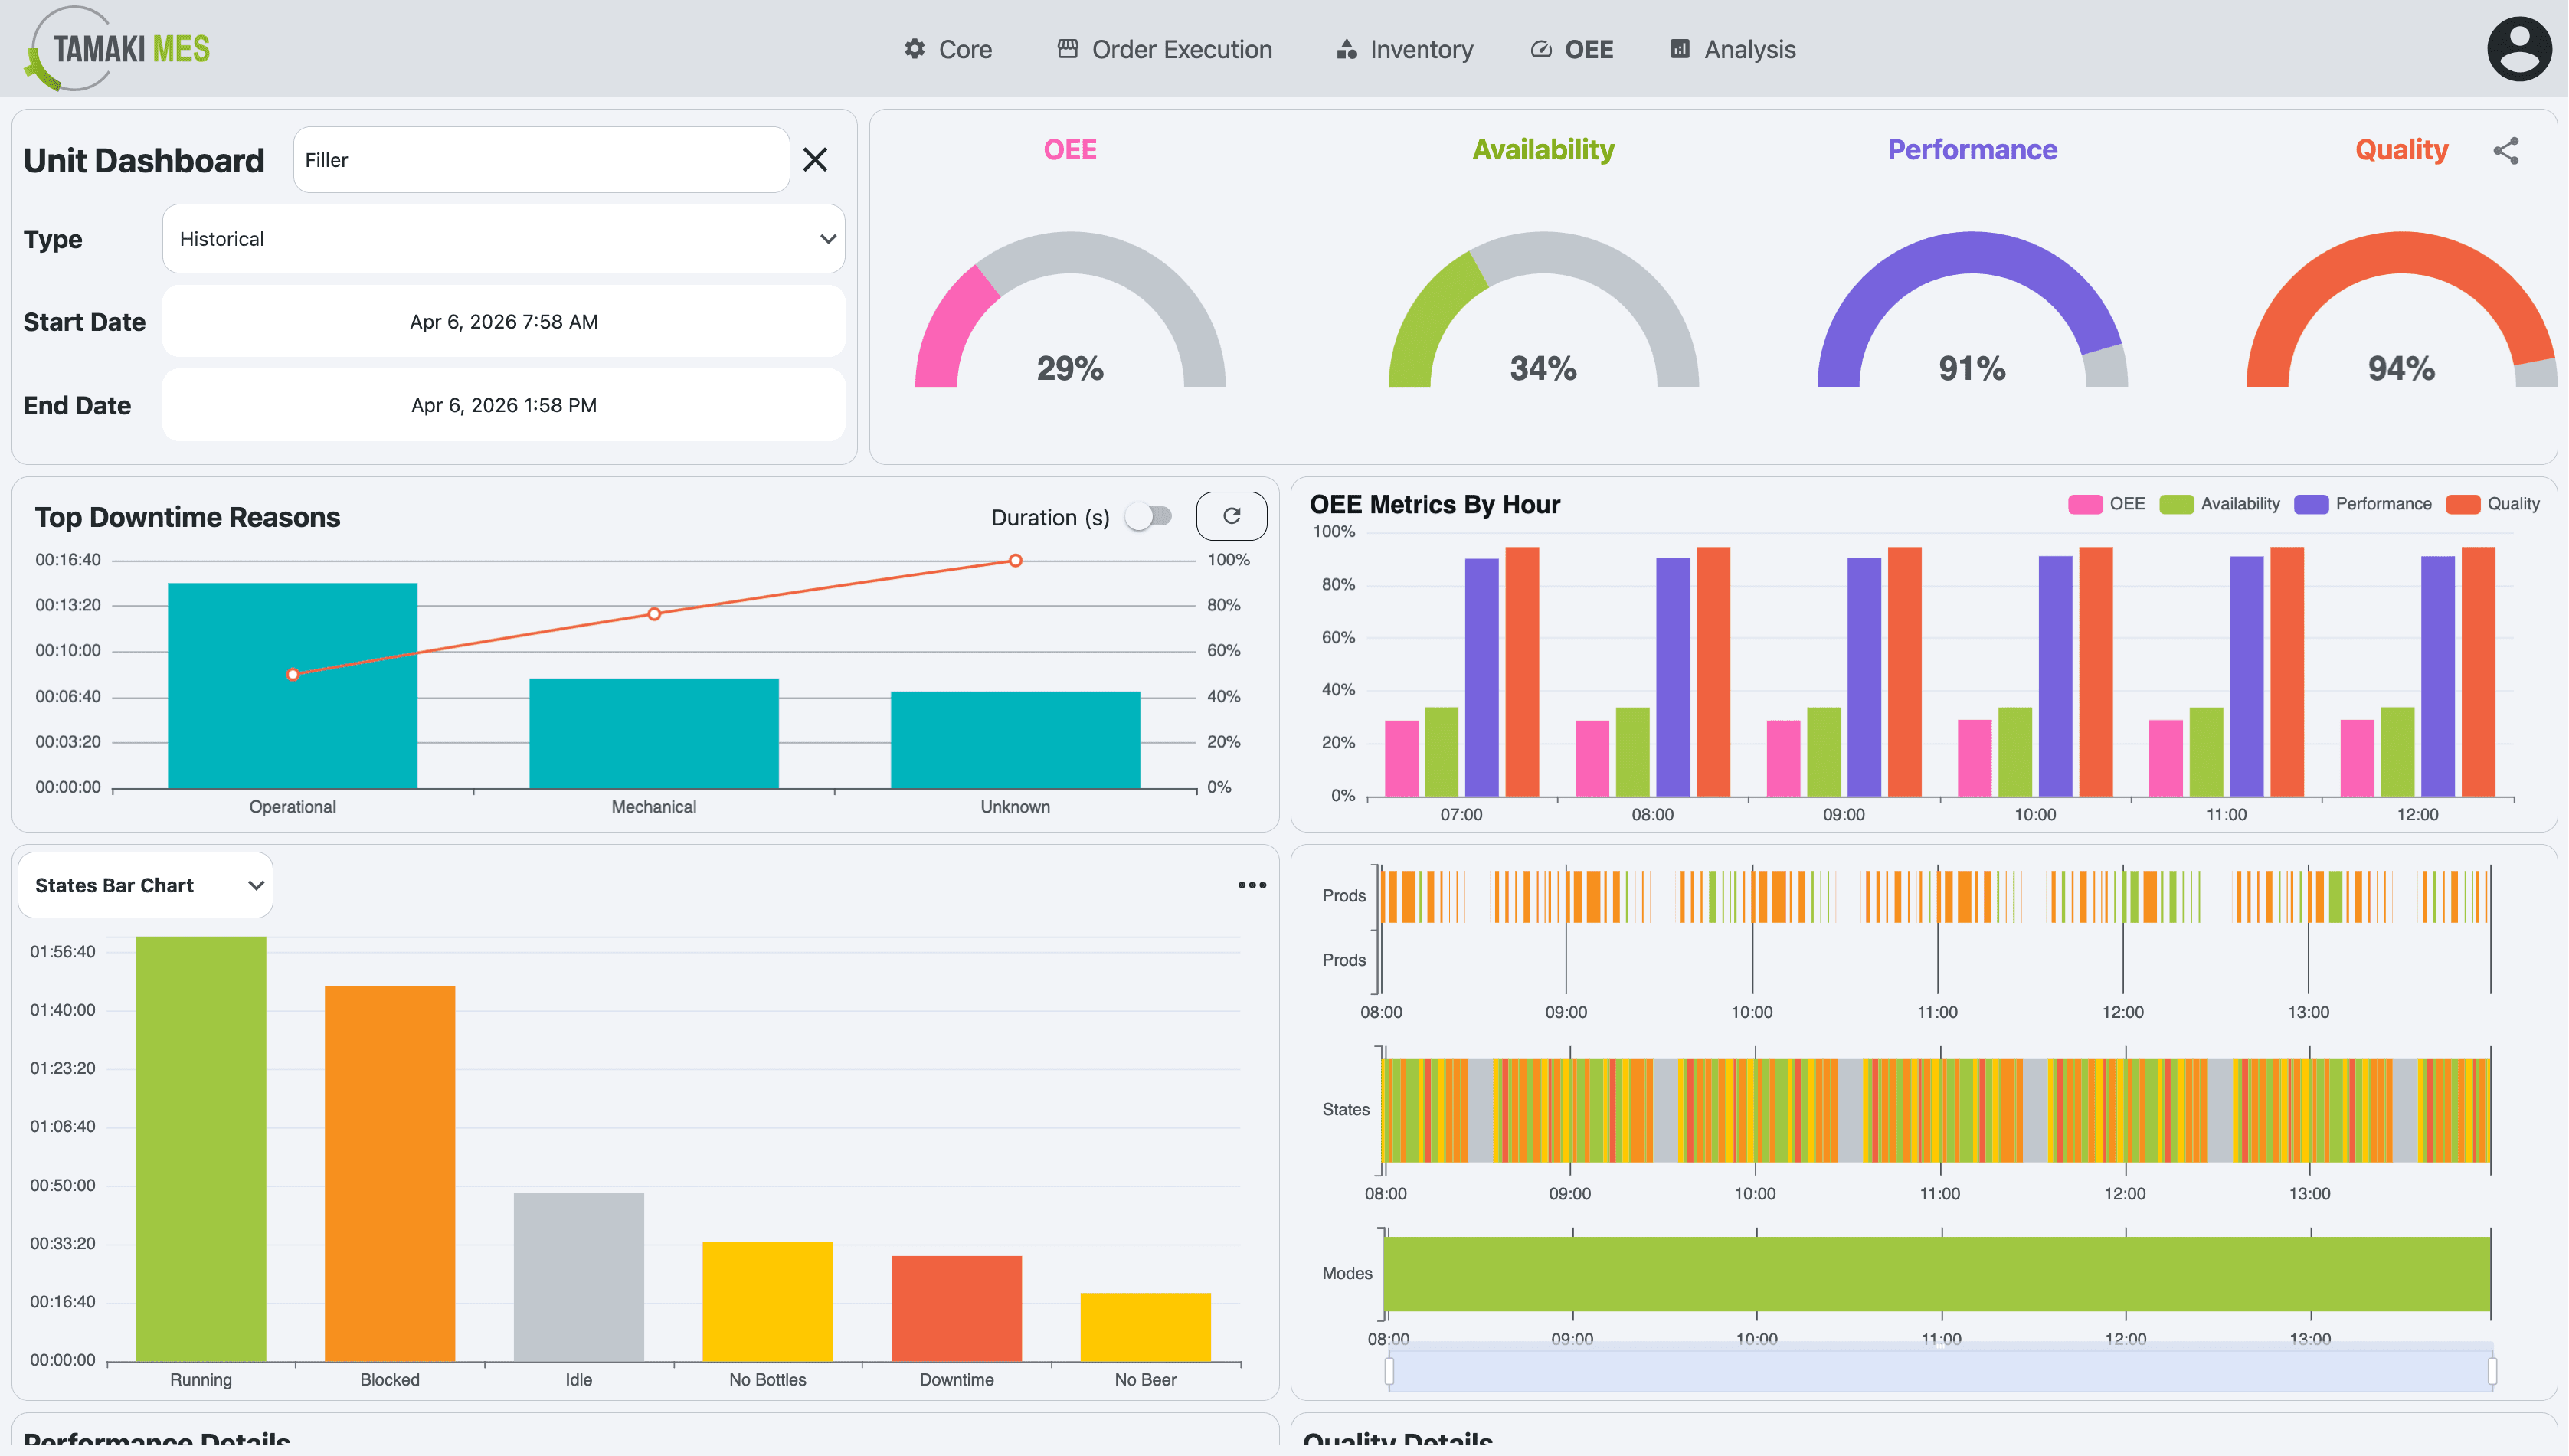The width and height of the screenshot is (2569, 1456).
Task: Open the states chart three-dot menu
Action: [x=1251, y=885]
